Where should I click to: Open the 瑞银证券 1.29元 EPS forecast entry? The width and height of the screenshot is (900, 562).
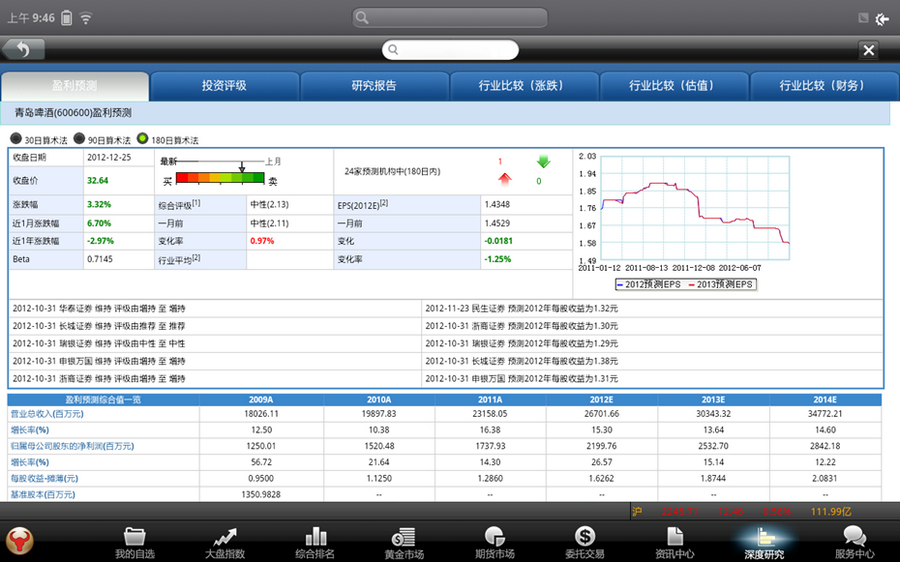(x=521, y=343)
